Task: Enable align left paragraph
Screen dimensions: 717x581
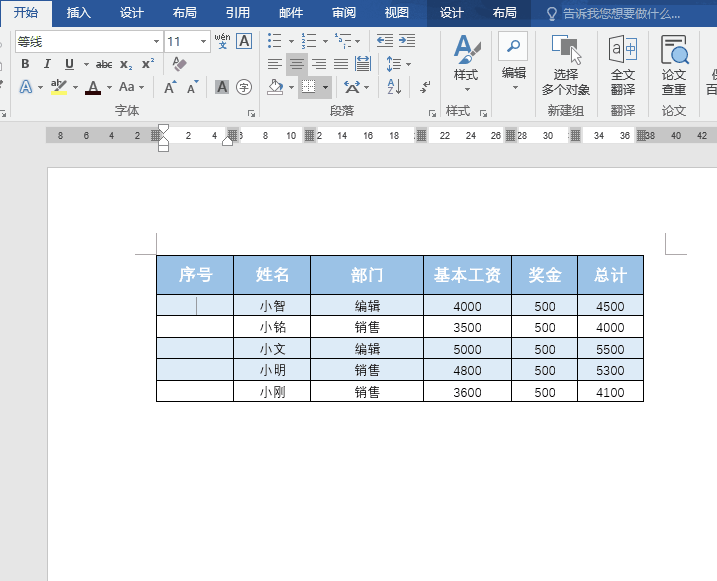Action: (x=274, y=64)
